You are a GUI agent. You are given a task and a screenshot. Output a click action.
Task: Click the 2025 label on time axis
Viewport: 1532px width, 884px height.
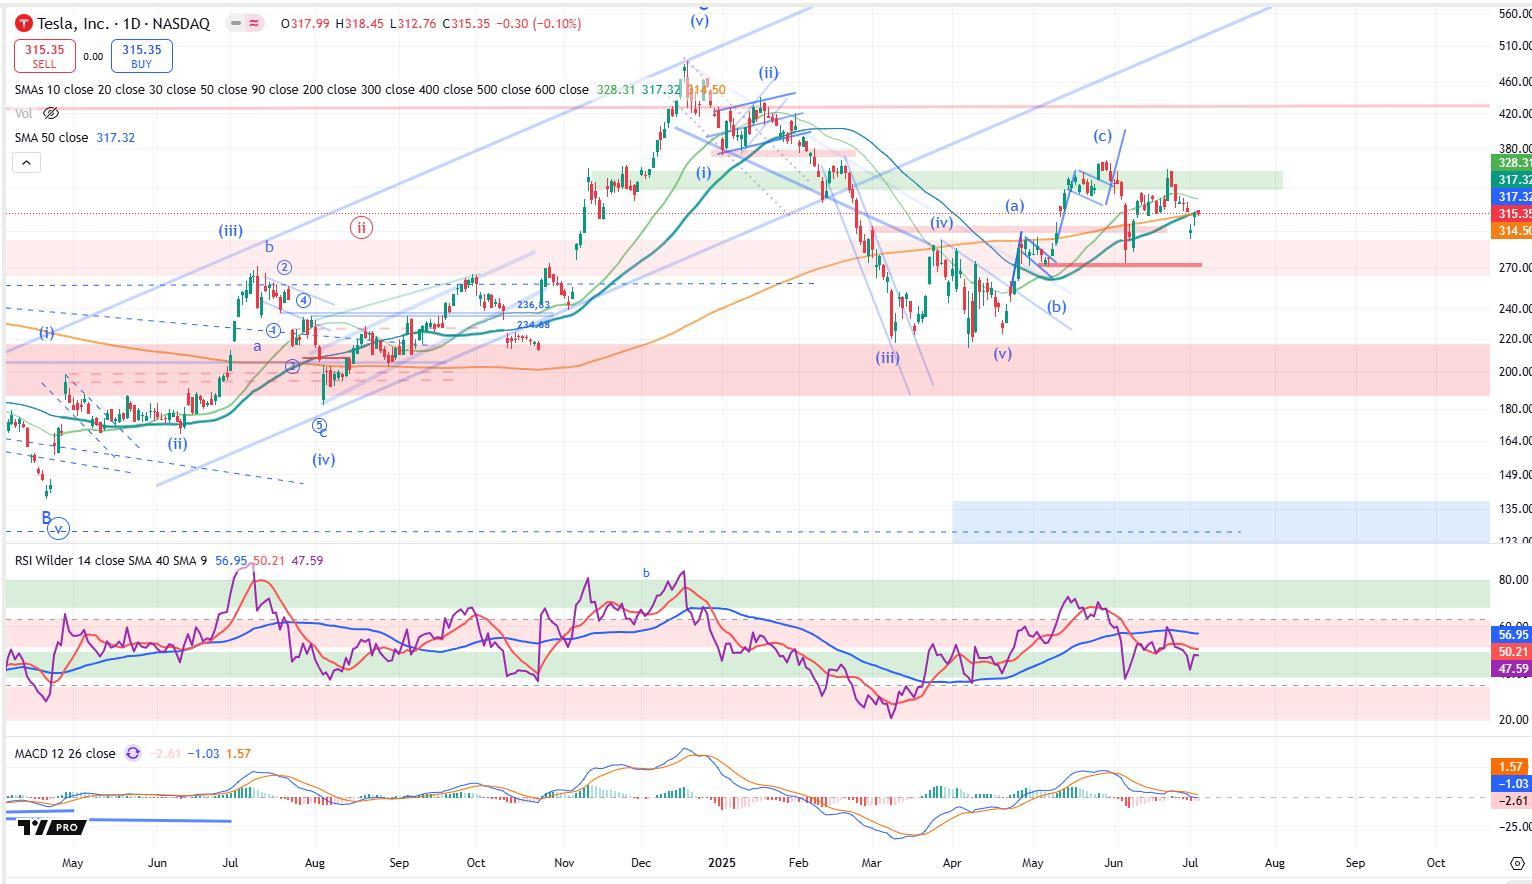tap(720, 862)
